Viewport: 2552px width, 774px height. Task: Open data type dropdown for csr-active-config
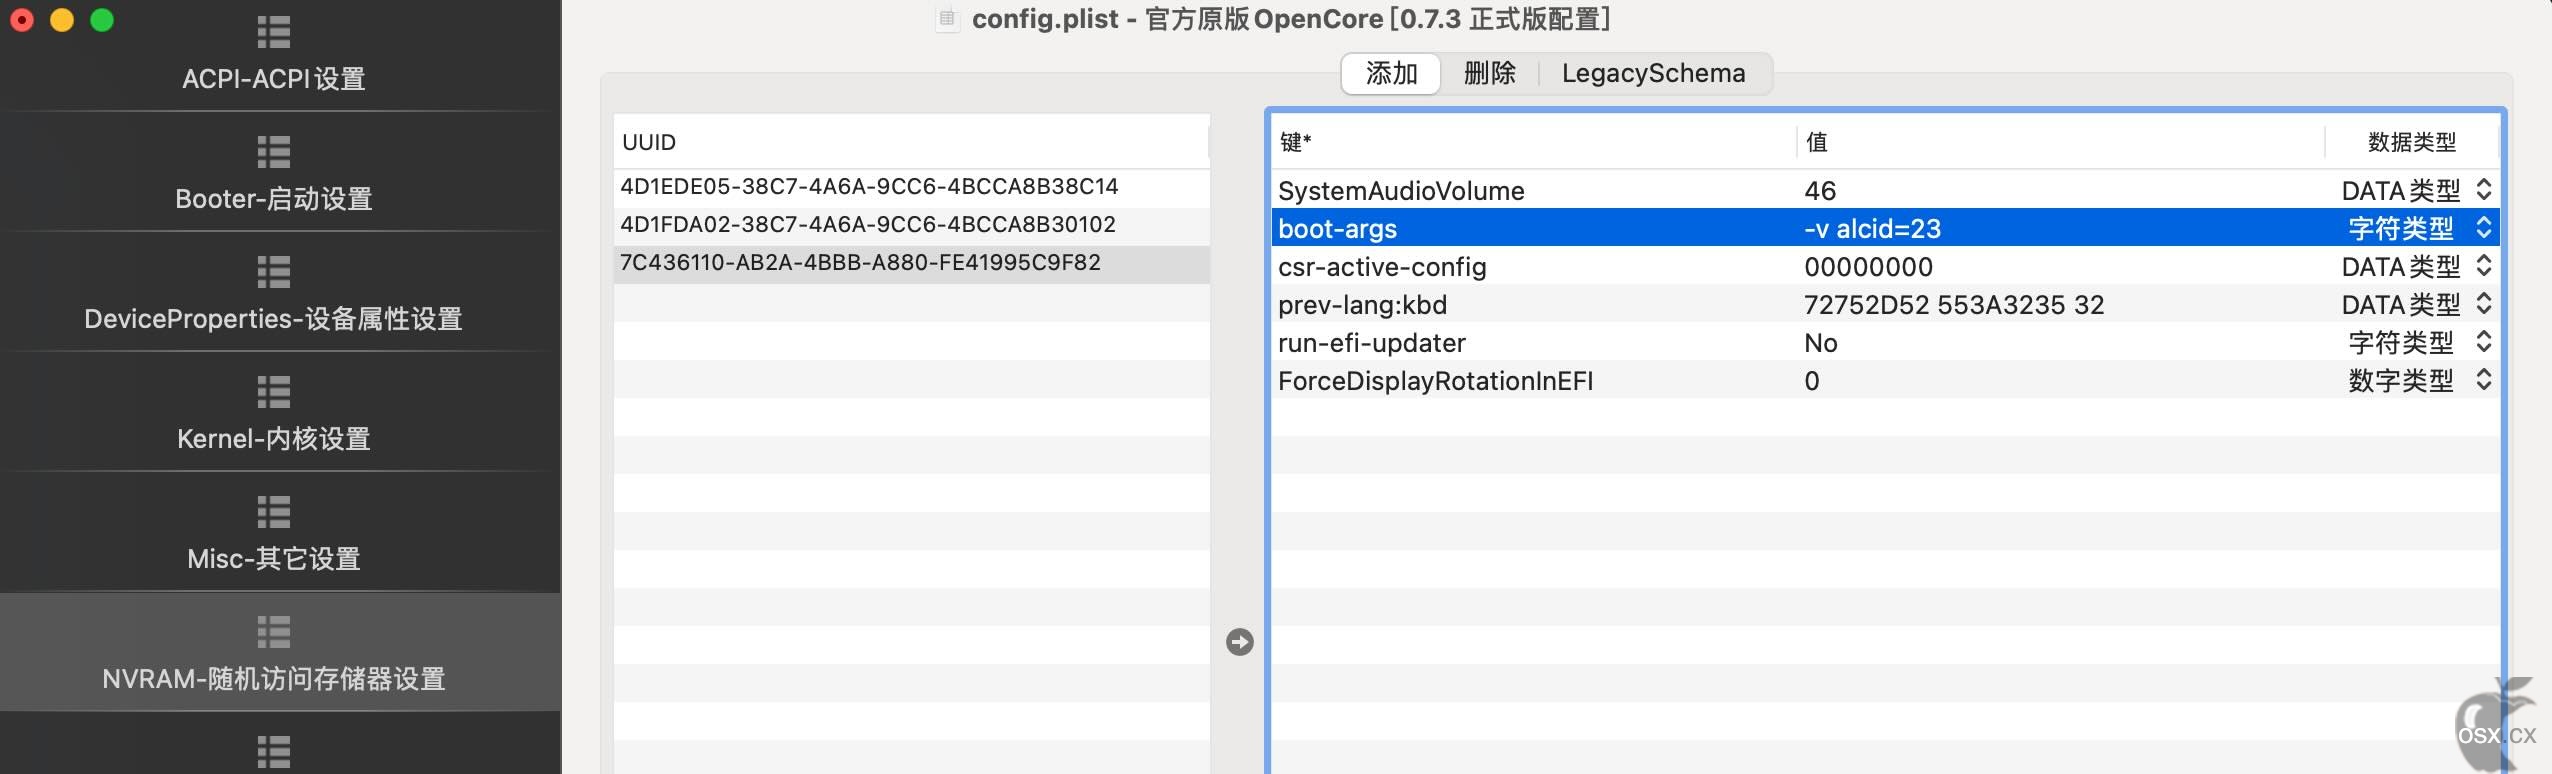click(2483, 265)
